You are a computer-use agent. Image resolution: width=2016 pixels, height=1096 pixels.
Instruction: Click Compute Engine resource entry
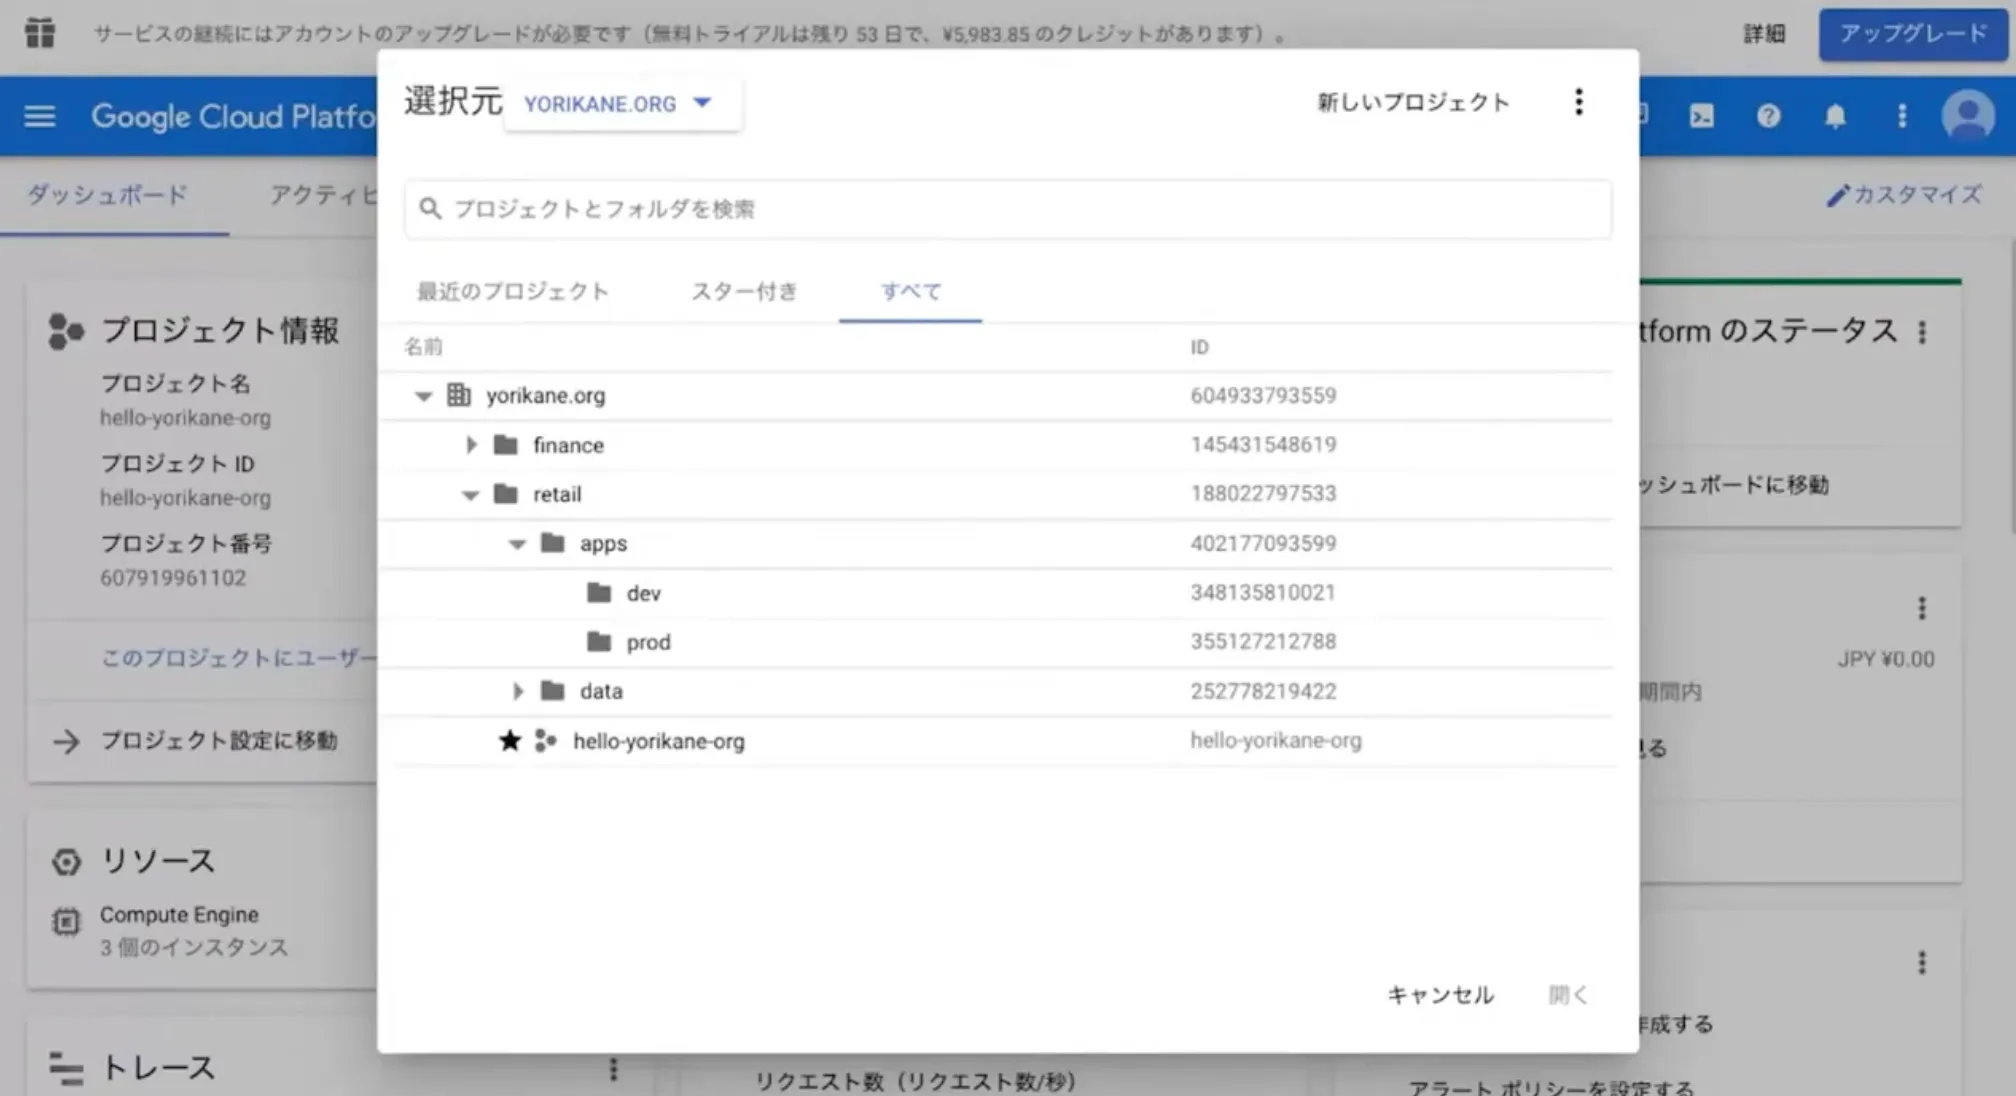click(178, 915)
